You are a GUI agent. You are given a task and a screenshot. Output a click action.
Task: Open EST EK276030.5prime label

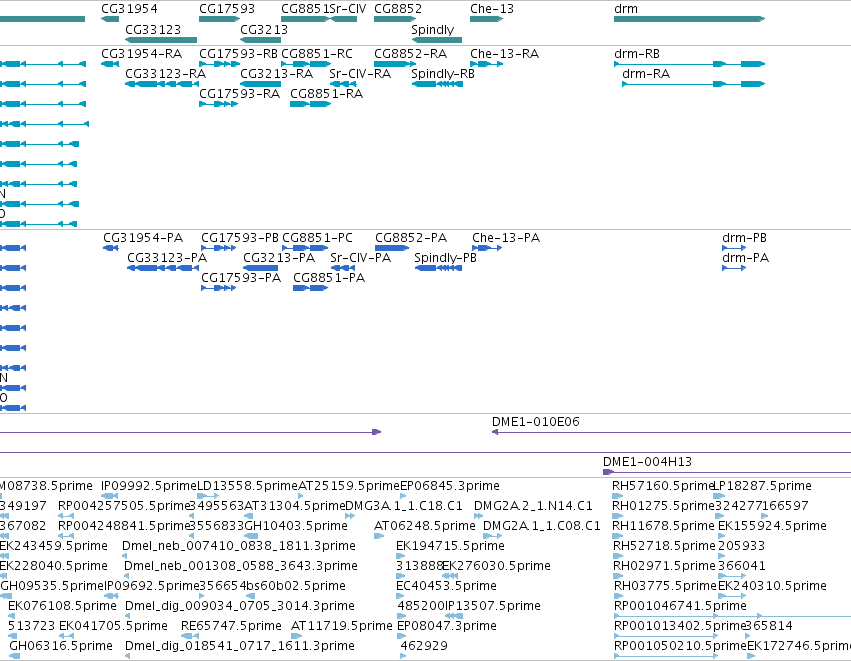497,566
